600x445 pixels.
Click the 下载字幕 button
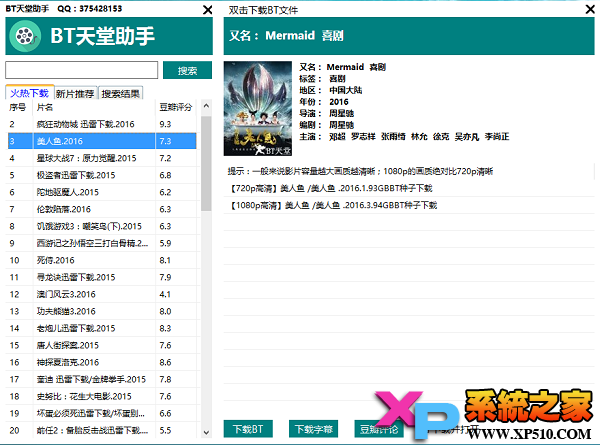[x=313, y=429]
